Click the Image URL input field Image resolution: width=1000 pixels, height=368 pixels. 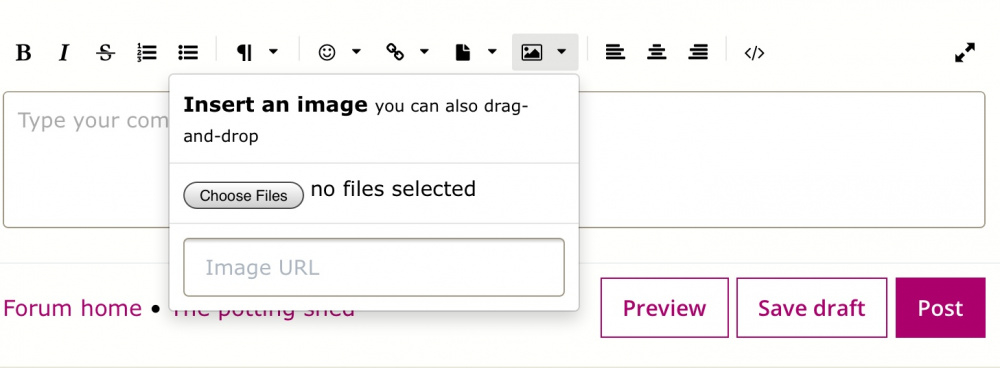click(374, 267)
